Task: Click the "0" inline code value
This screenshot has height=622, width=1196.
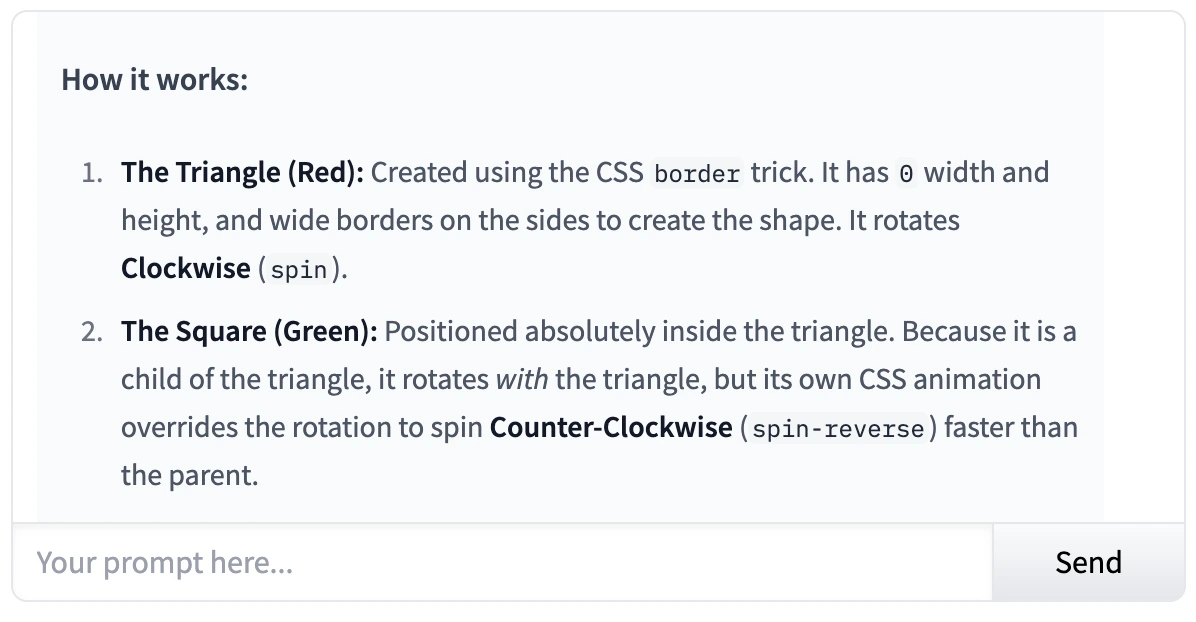Action: click(x=906, y=174)
